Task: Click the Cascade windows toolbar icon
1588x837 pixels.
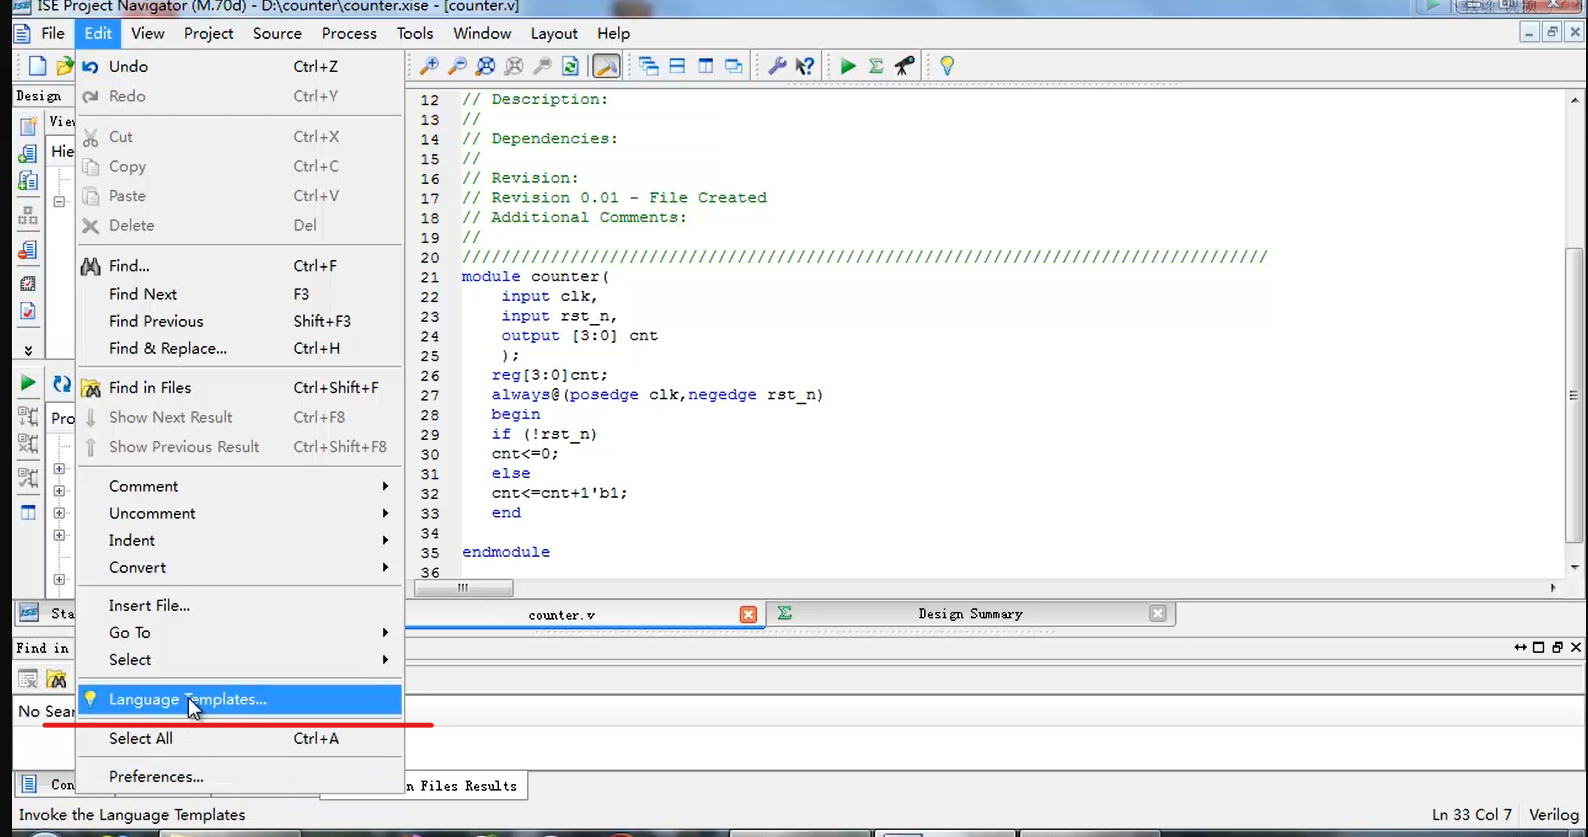Action: [x=649, y=66]
